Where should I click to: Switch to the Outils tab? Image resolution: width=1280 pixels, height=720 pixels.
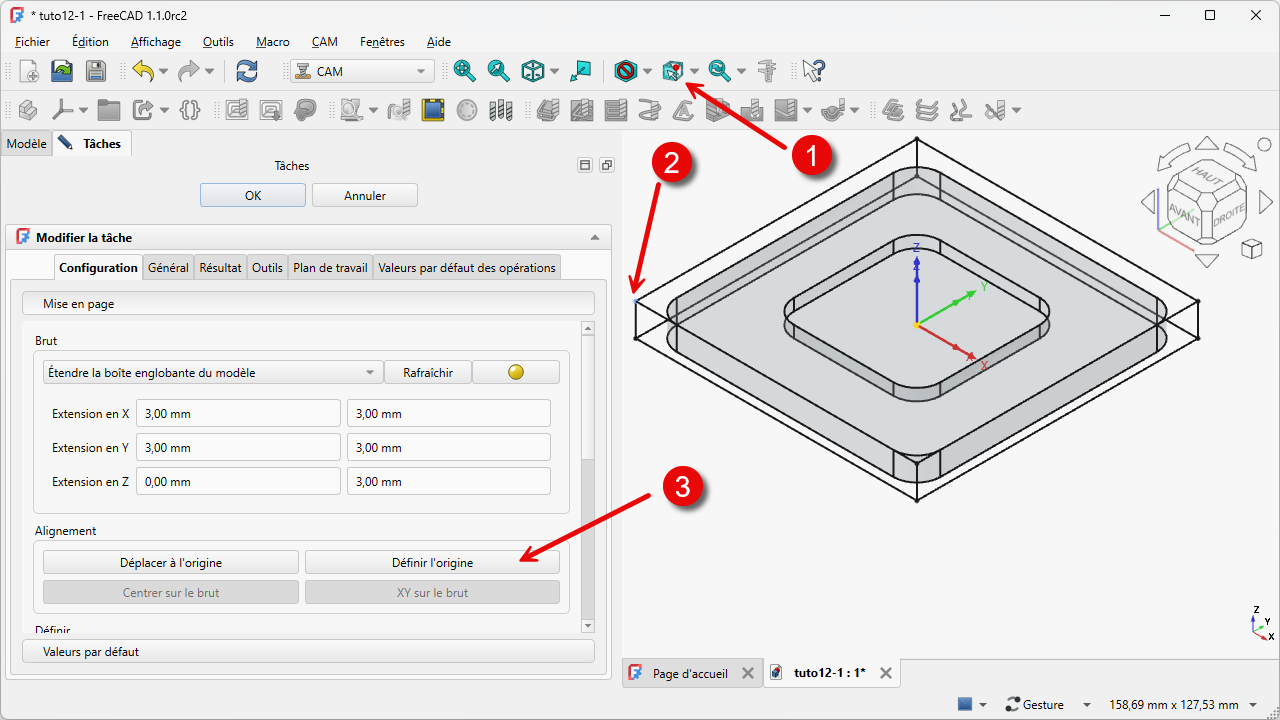(x=267, y=267)
